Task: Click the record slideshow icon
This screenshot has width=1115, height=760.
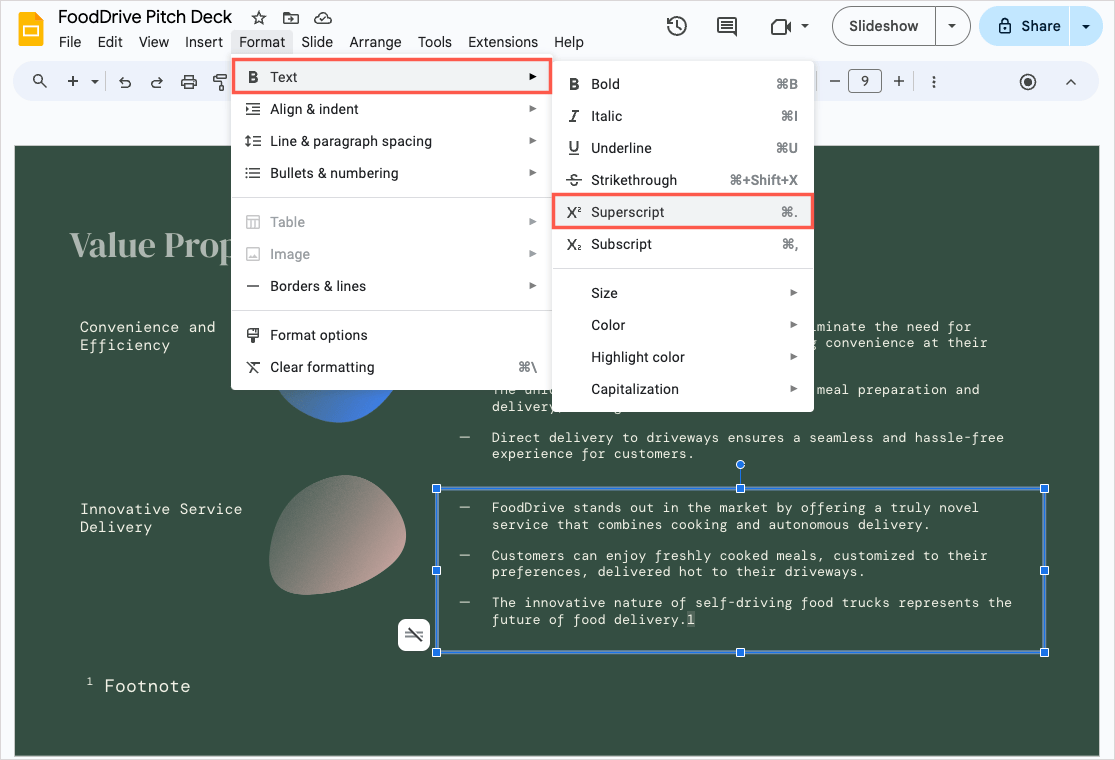Action: click(1028, 82)
